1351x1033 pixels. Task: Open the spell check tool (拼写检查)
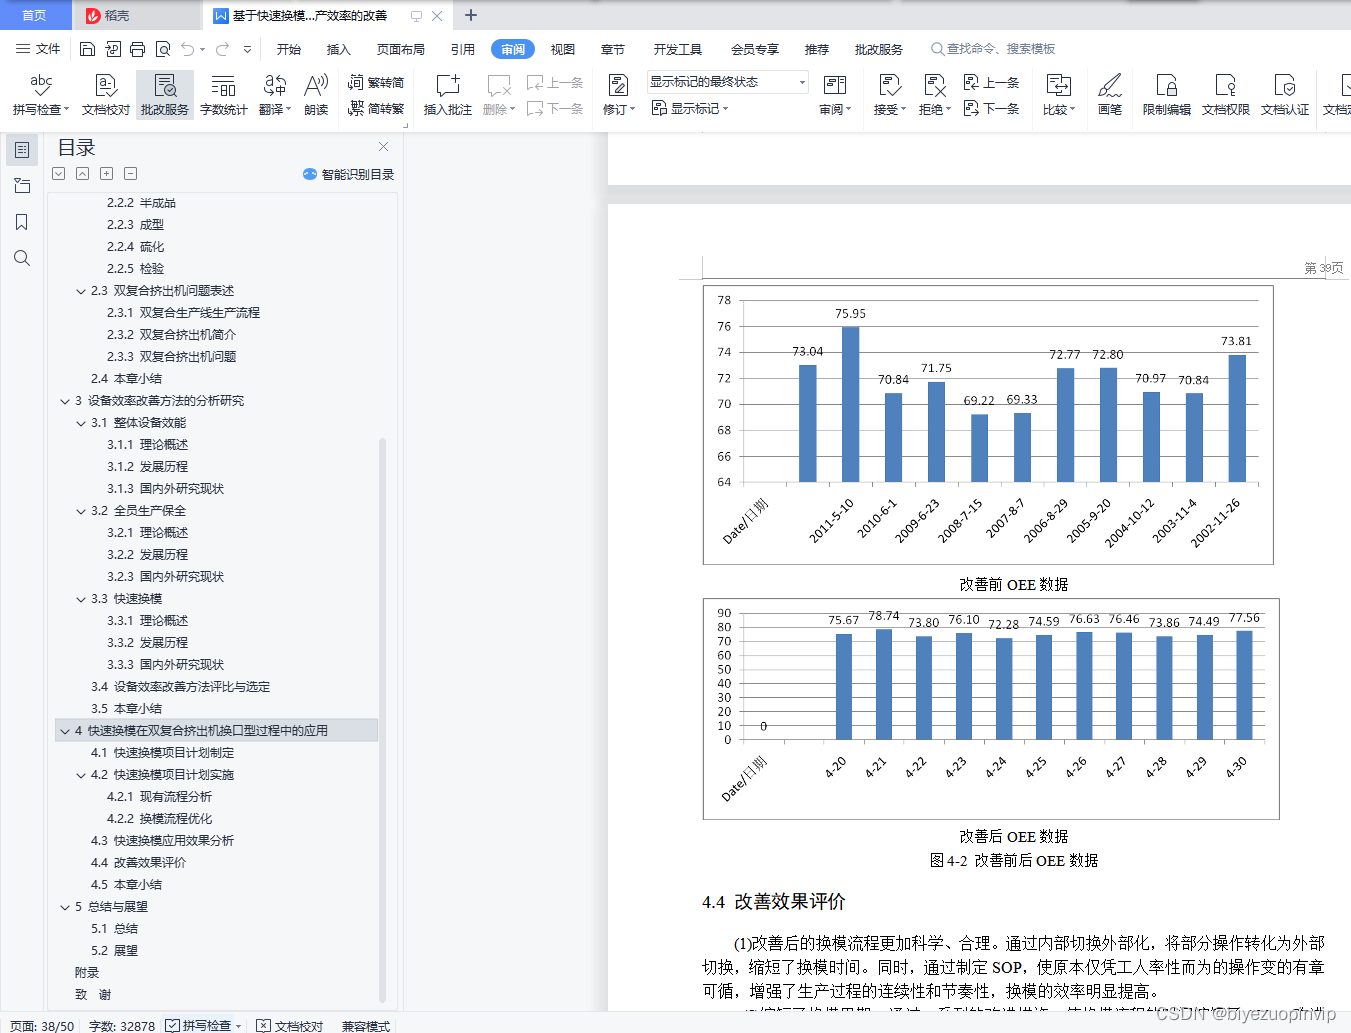pos(41,95)
